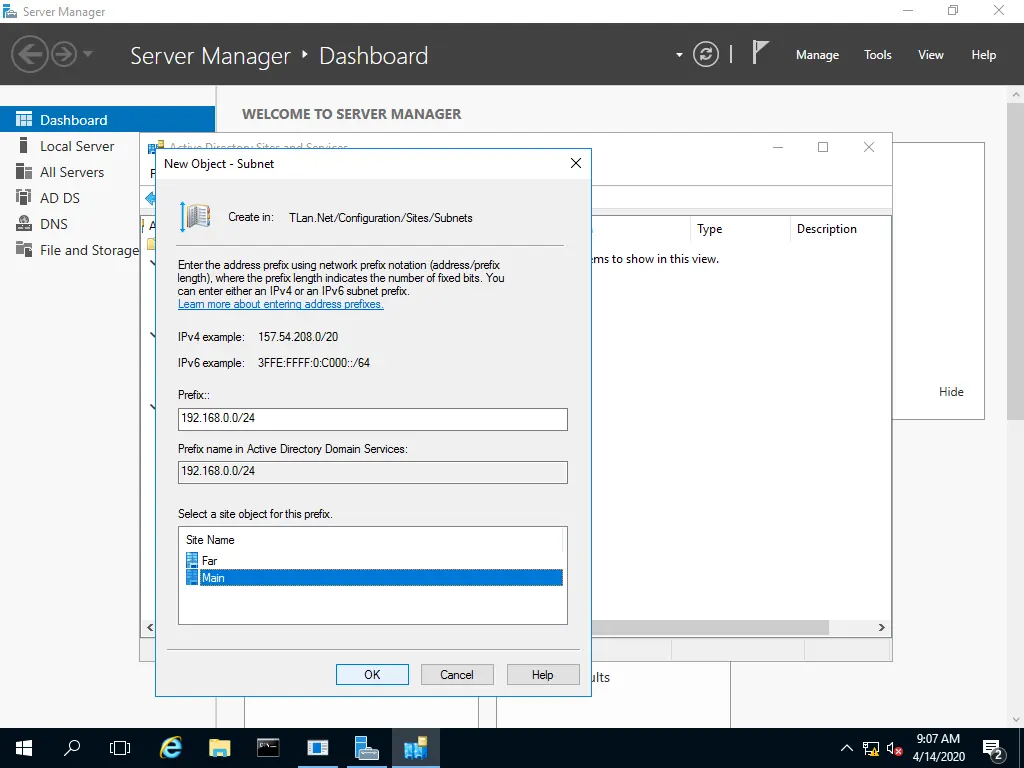Viewport: 1024px width, 768px height.
Task: Click horizontal scrollbar in Sites and Services window
Action: point(711,628)
